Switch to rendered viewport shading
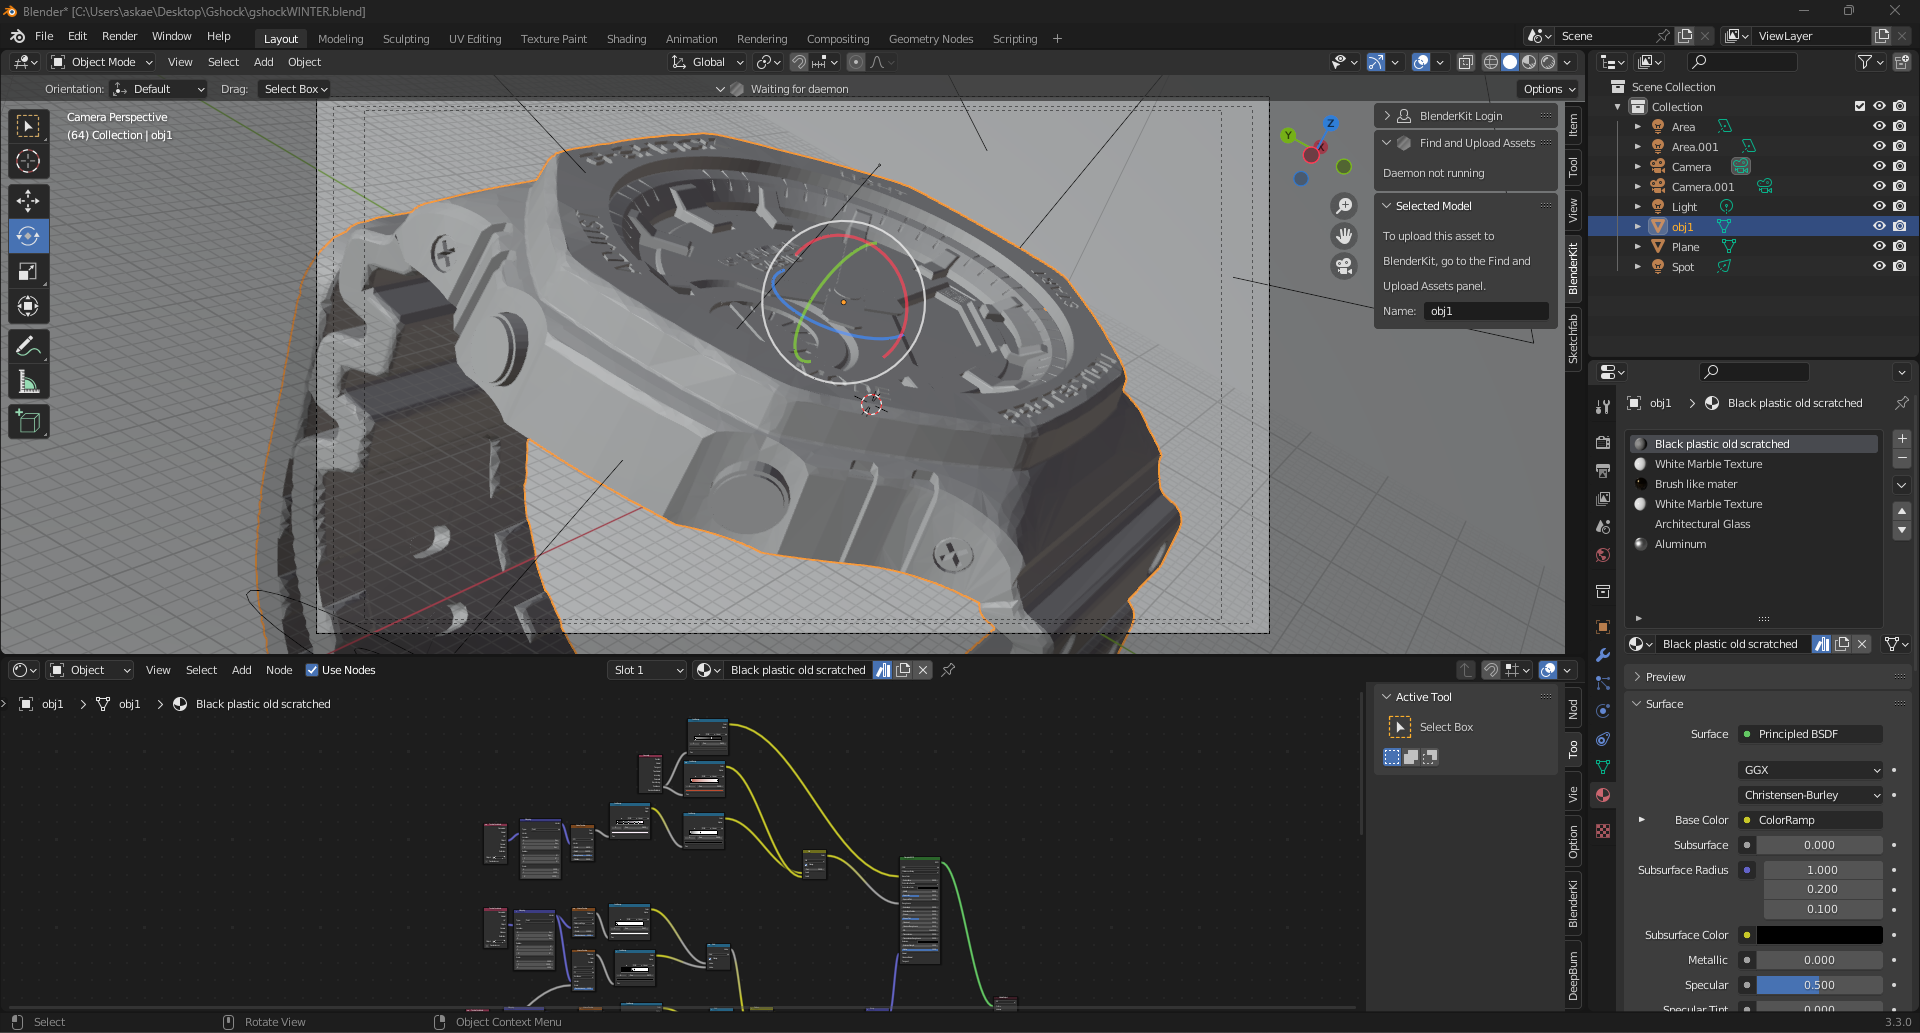 pyautogui.click(x=1548, y=62)
